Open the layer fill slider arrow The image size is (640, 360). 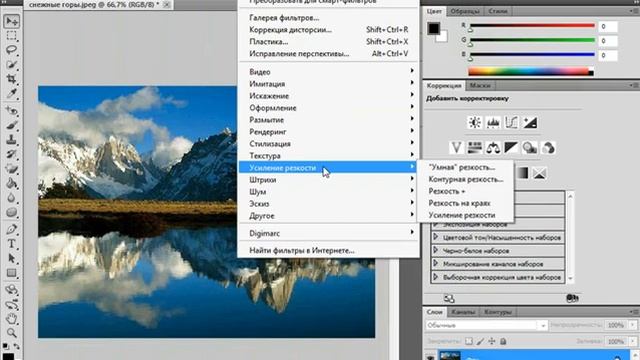click(633, 341)
